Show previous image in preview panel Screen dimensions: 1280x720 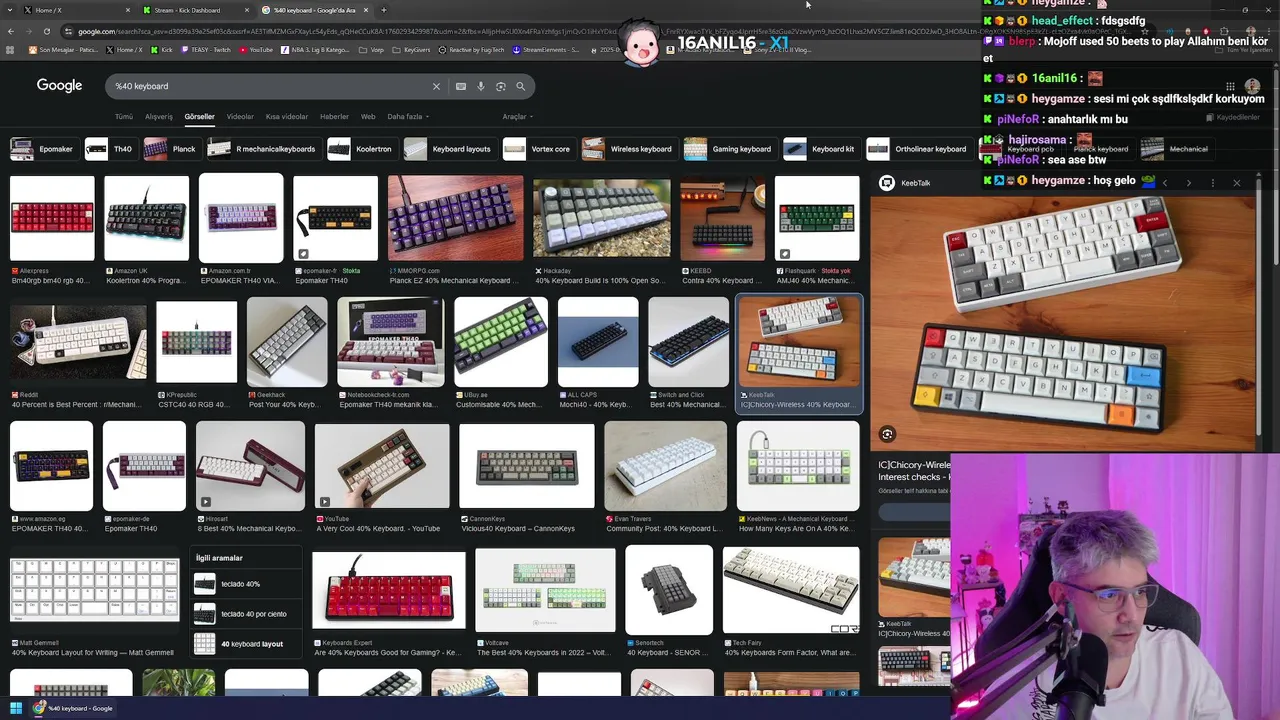[1165, 183]
